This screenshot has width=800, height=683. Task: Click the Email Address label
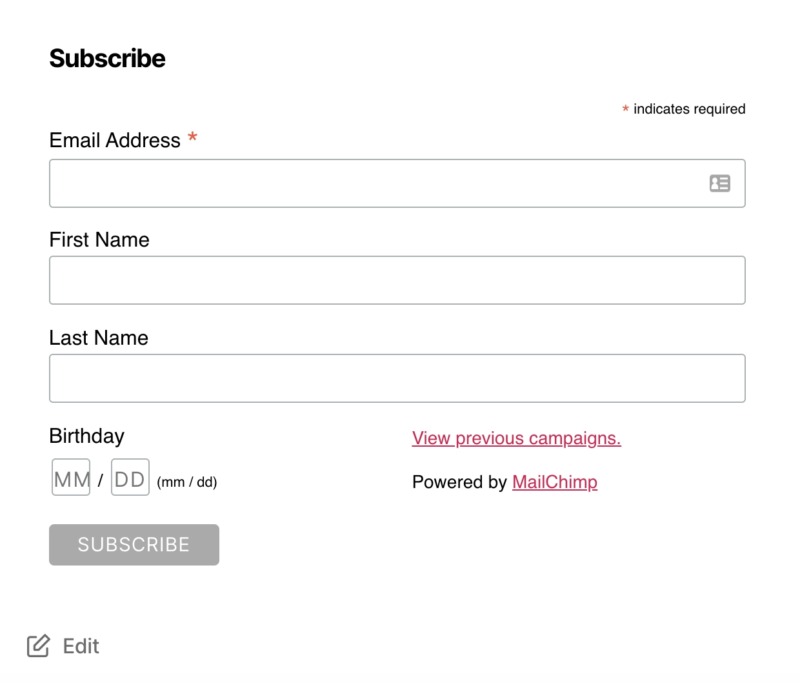[115, 141]
